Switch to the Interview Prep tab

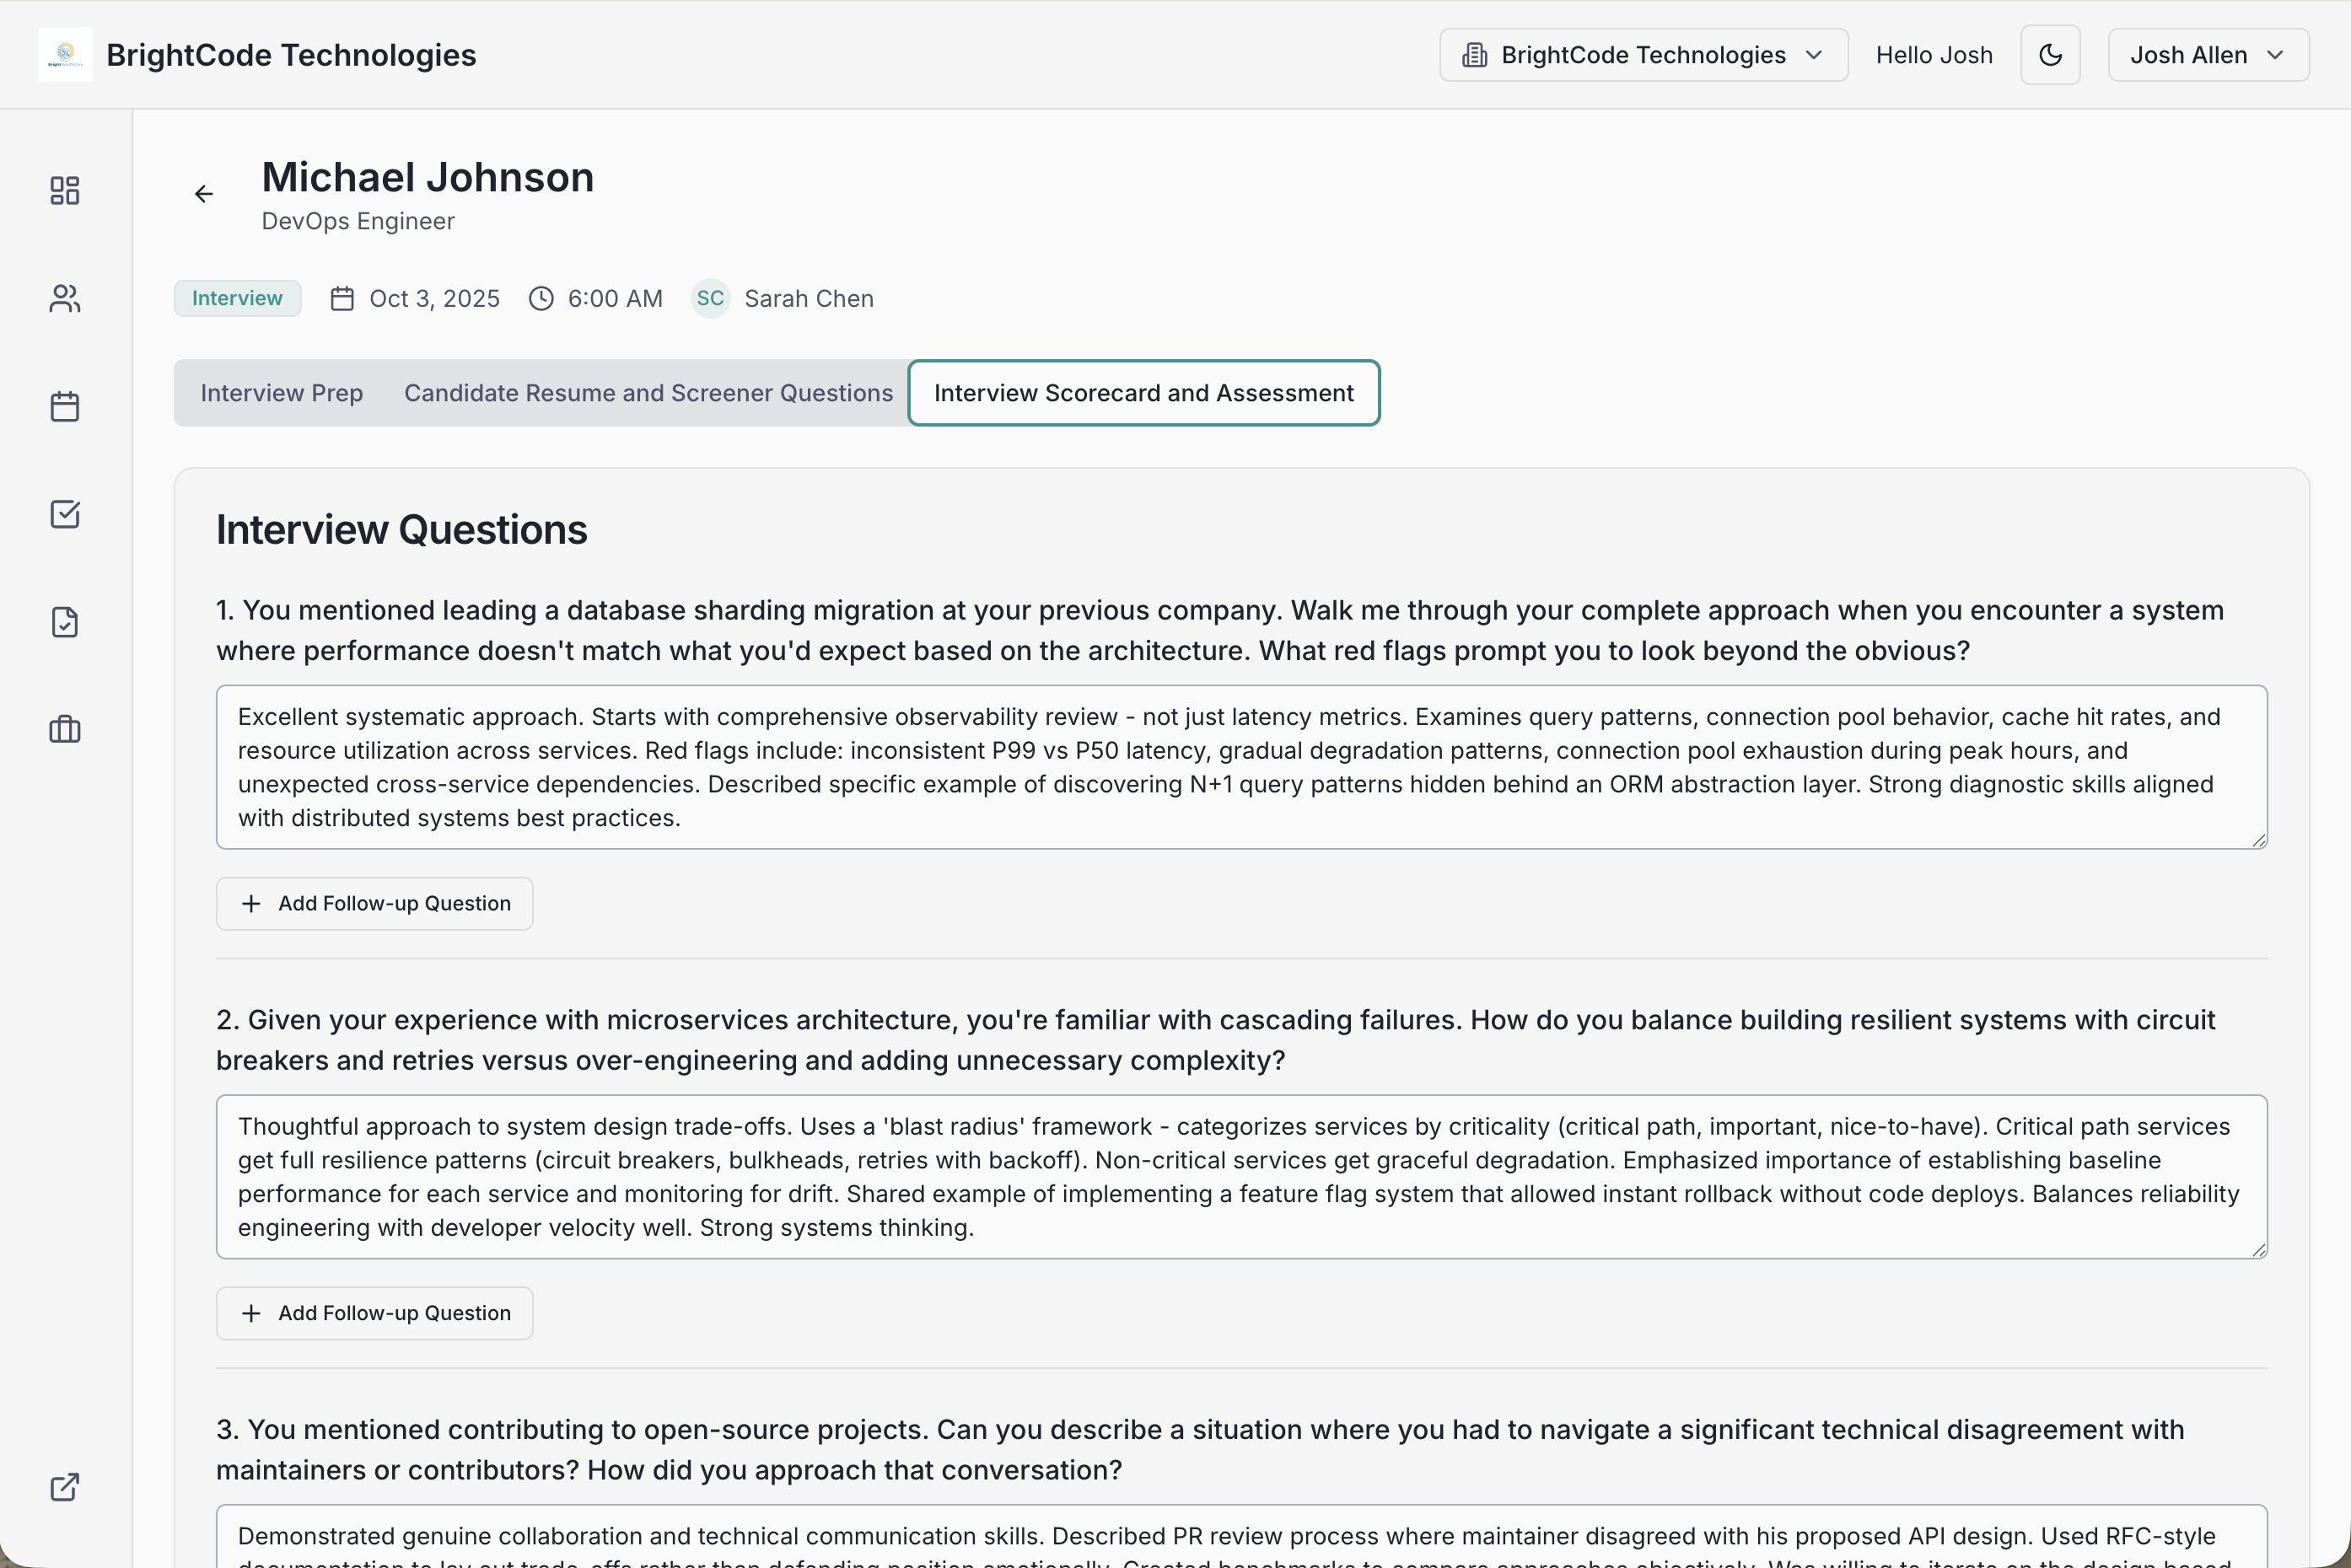coord(281,392)
